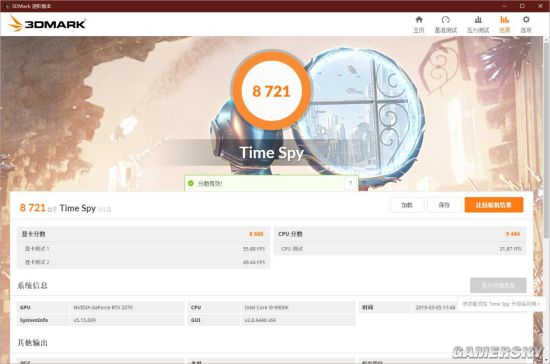550x364 pixels.
Task: Click the large Time Spy banner title
Action: click(271, 153)
